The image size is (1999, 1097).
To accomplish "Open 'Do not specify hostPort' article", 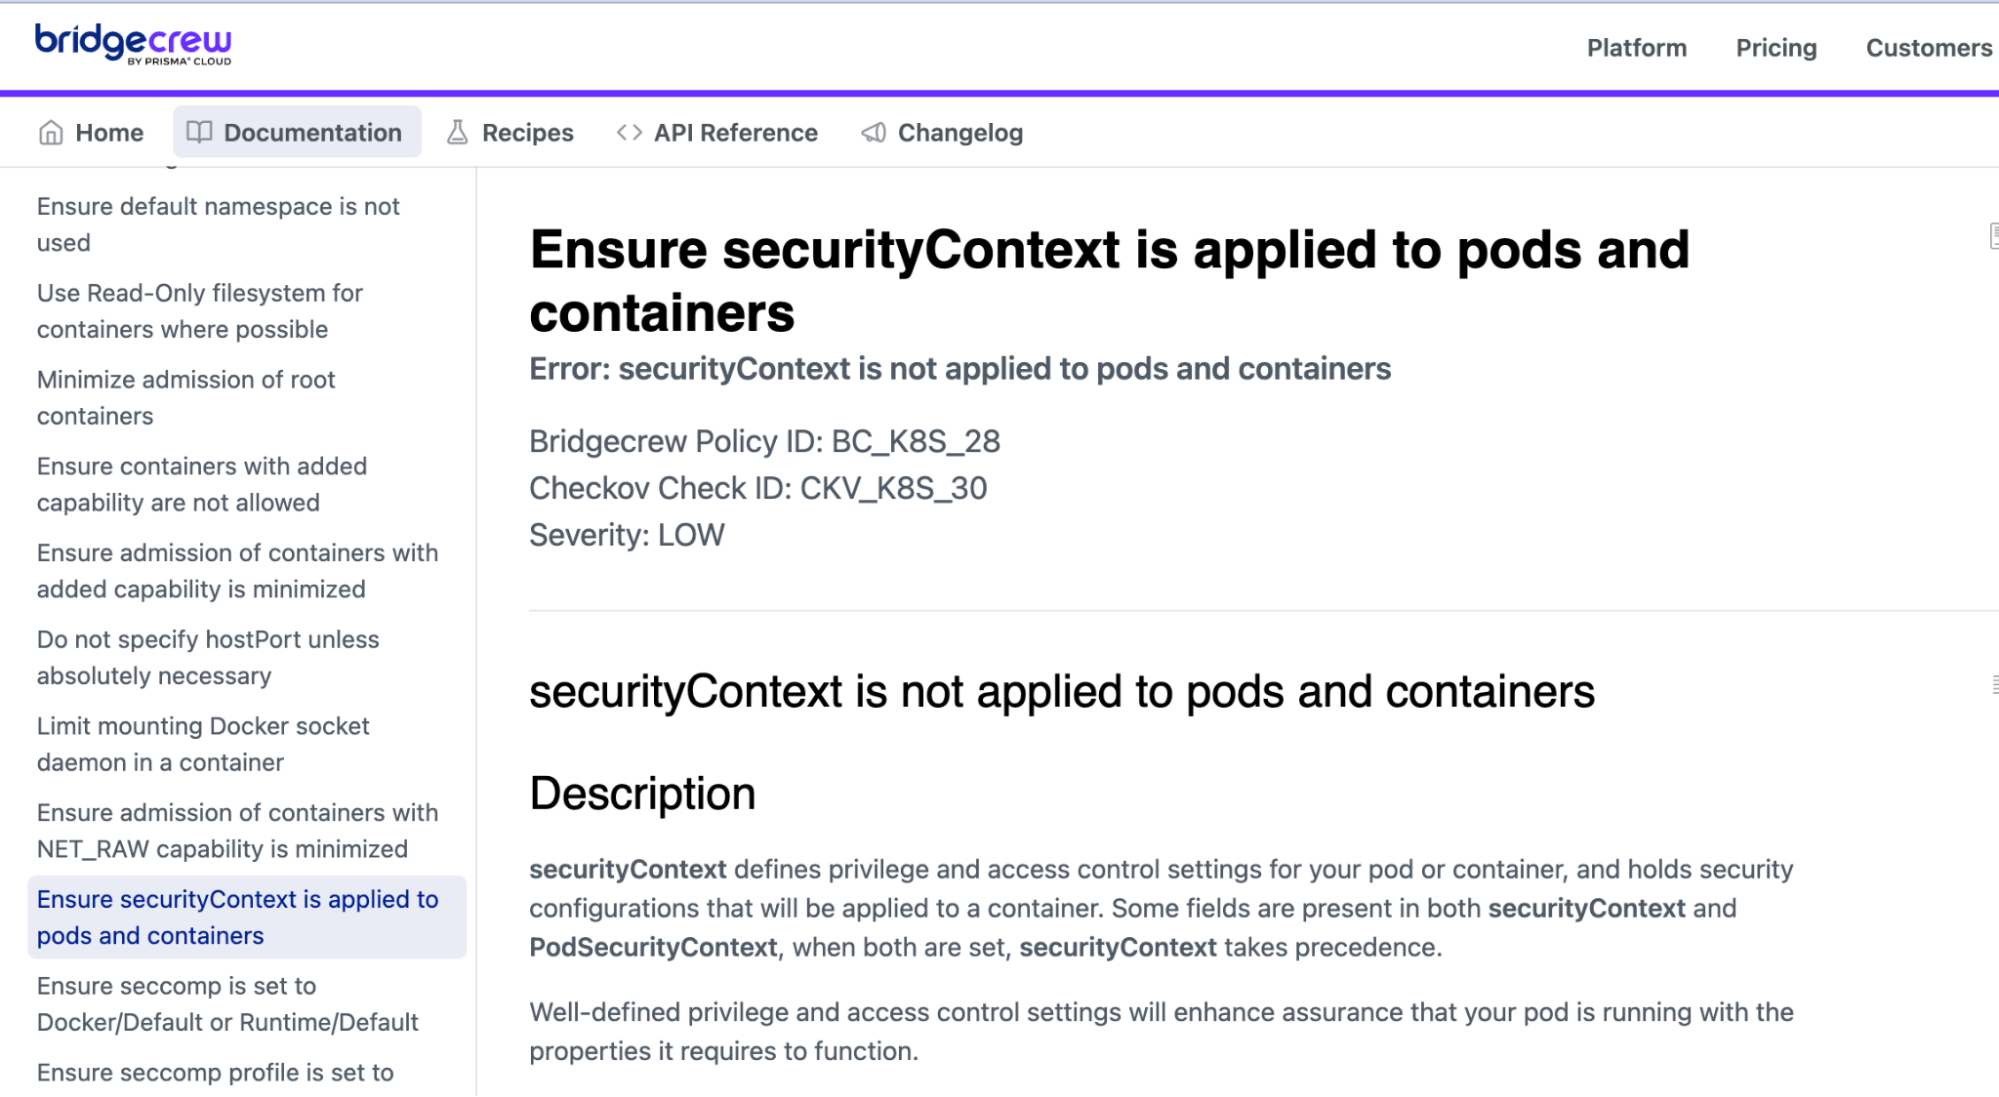I will tap(208, 657).
